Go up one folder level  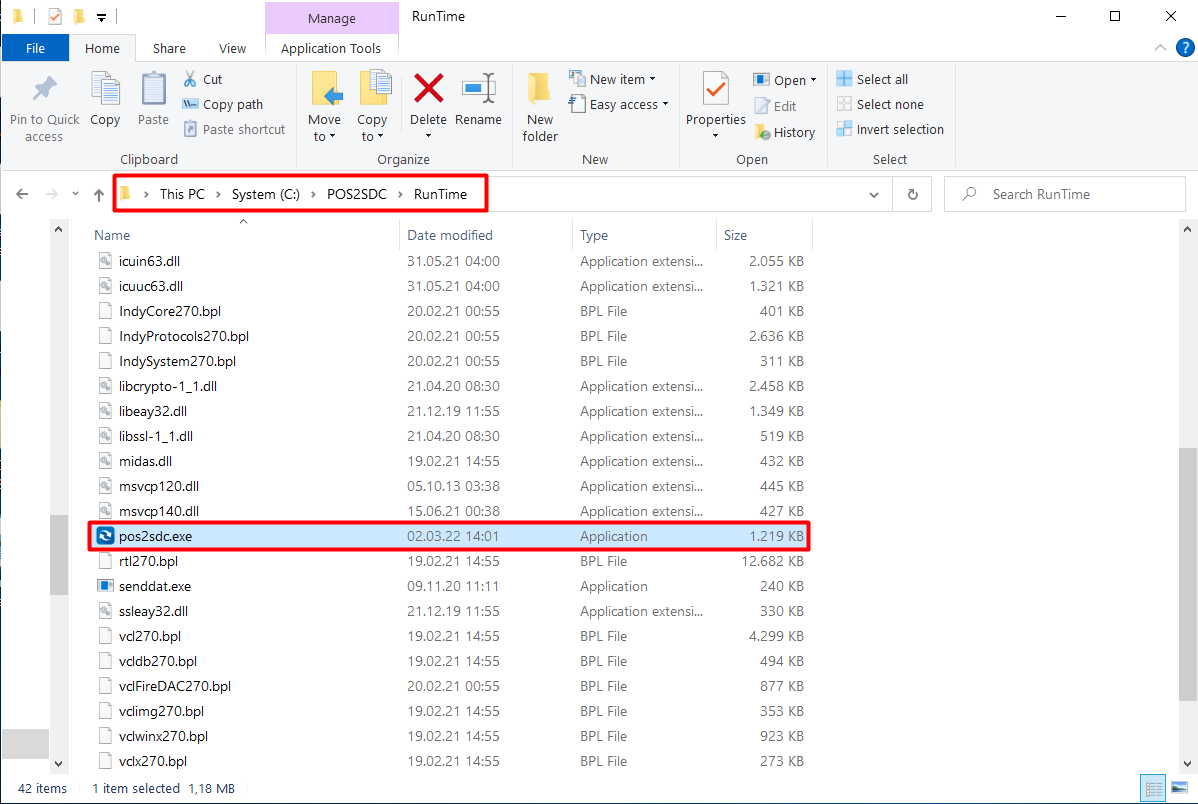99,195
